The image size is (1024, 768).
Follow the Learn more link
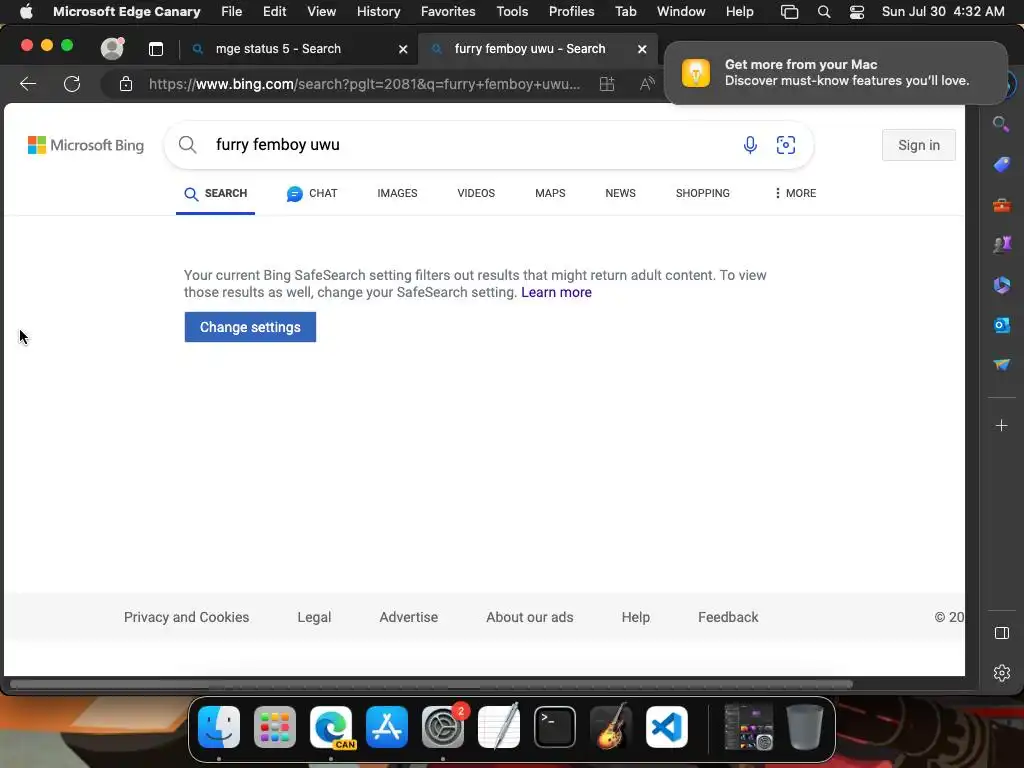click(x=556, y=293)
